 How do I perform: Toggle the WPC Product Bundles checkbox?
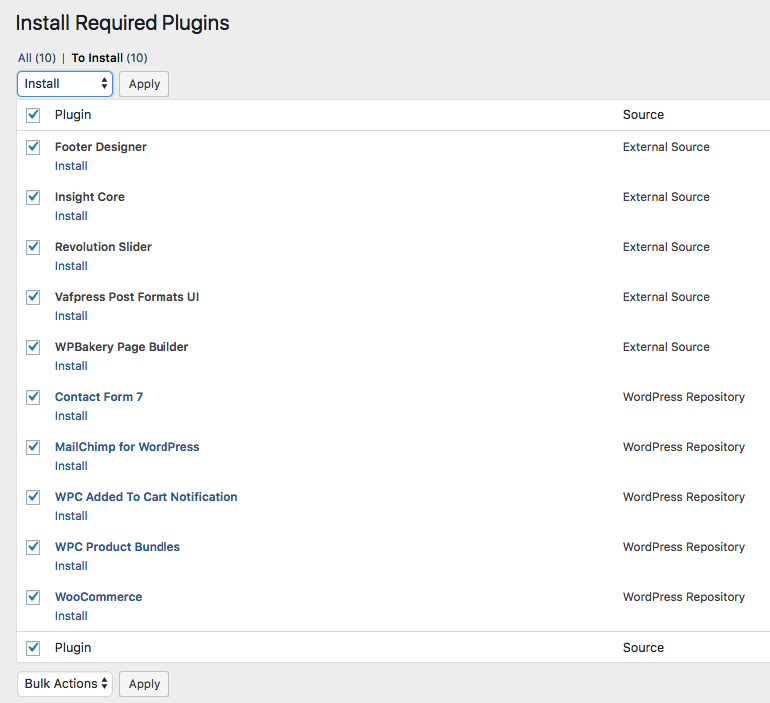tap(33, 548)
